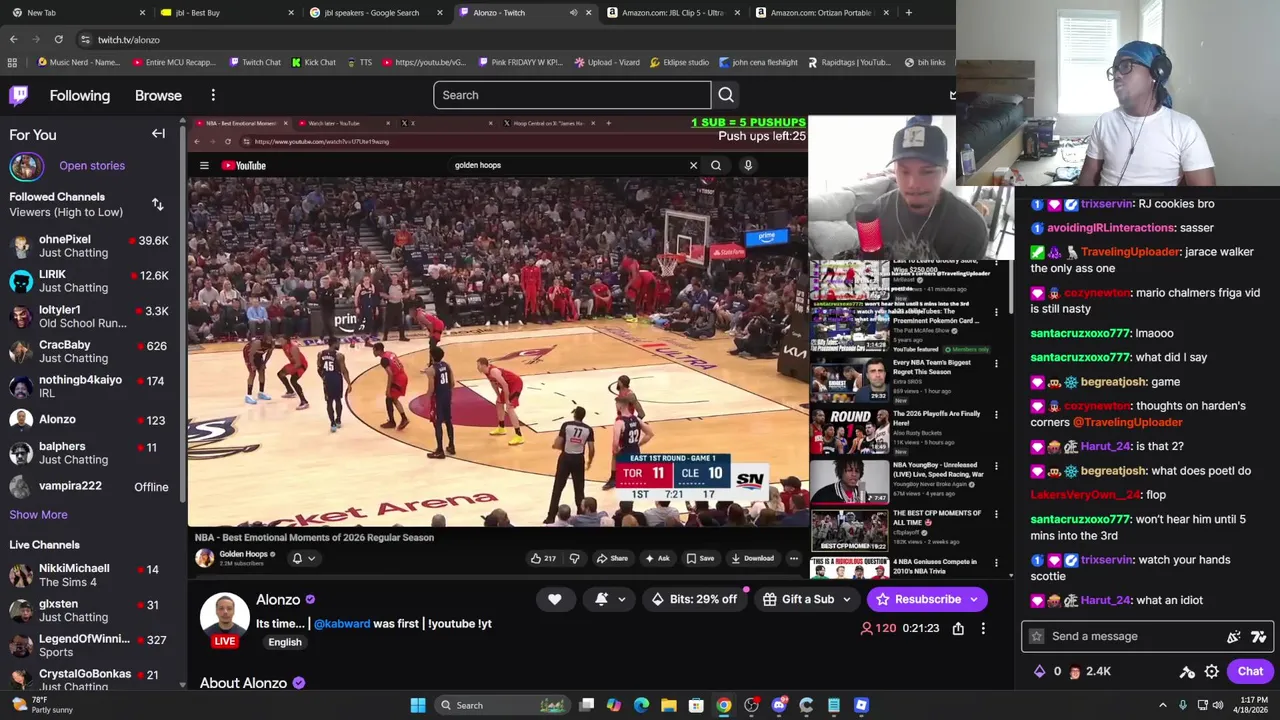Expand Show More followed channels
This screenshot has height=720, width=1280.
pyautogui.click(x=38, y=514)
